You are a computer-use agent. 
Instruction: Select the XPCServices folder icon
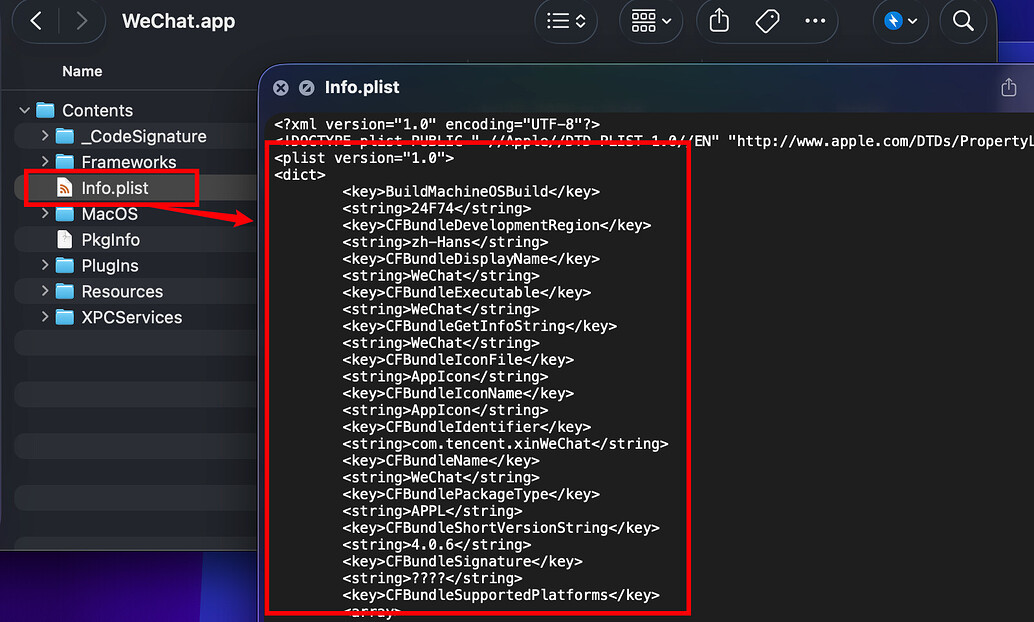tap(65, 317)
